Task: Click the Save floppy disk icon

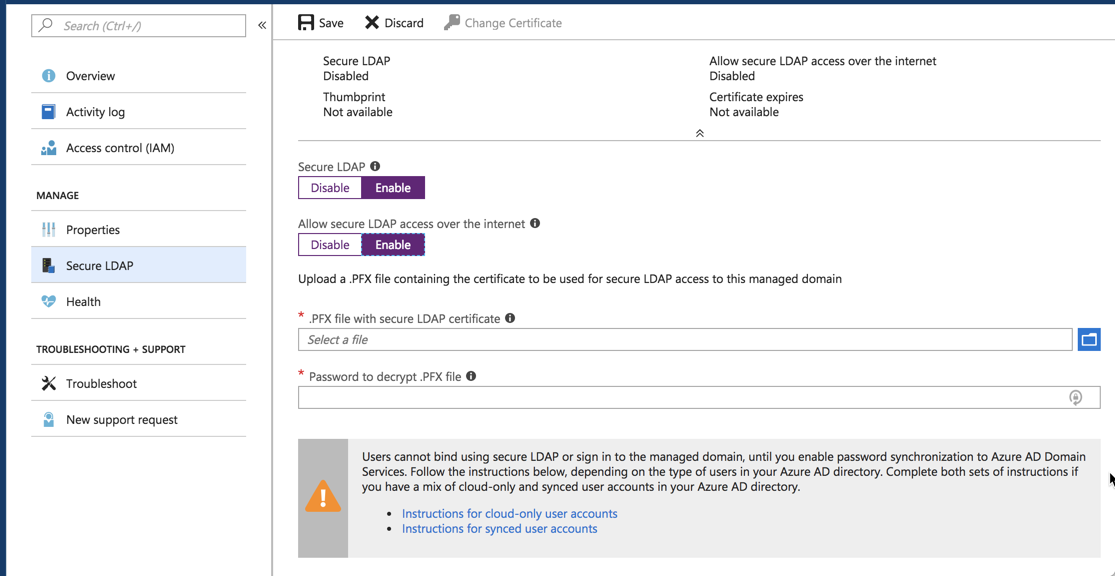Action: click(x=306, y=23)
